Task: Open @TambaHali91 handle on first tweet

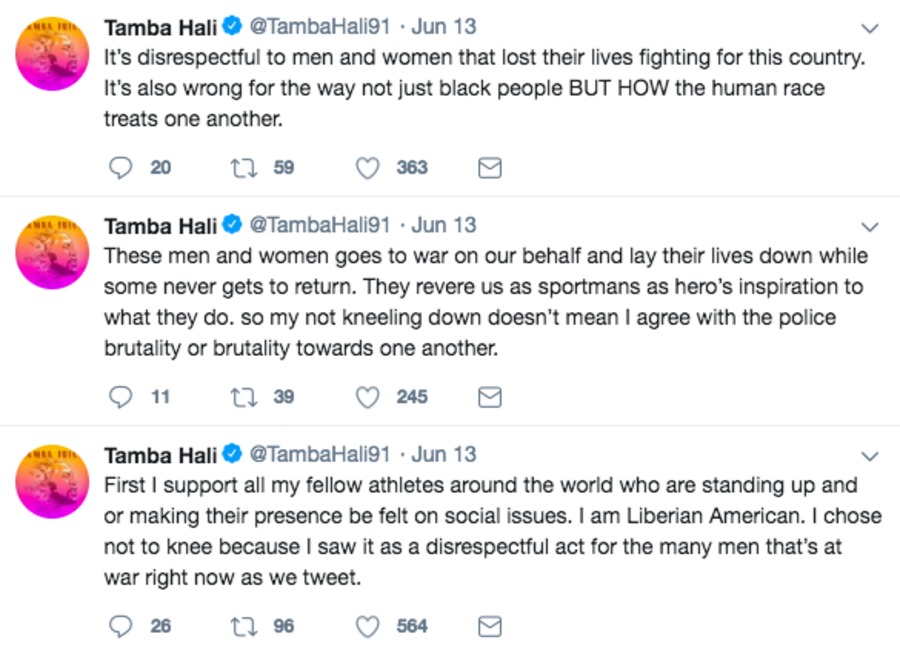Action: tap(320, 26)
